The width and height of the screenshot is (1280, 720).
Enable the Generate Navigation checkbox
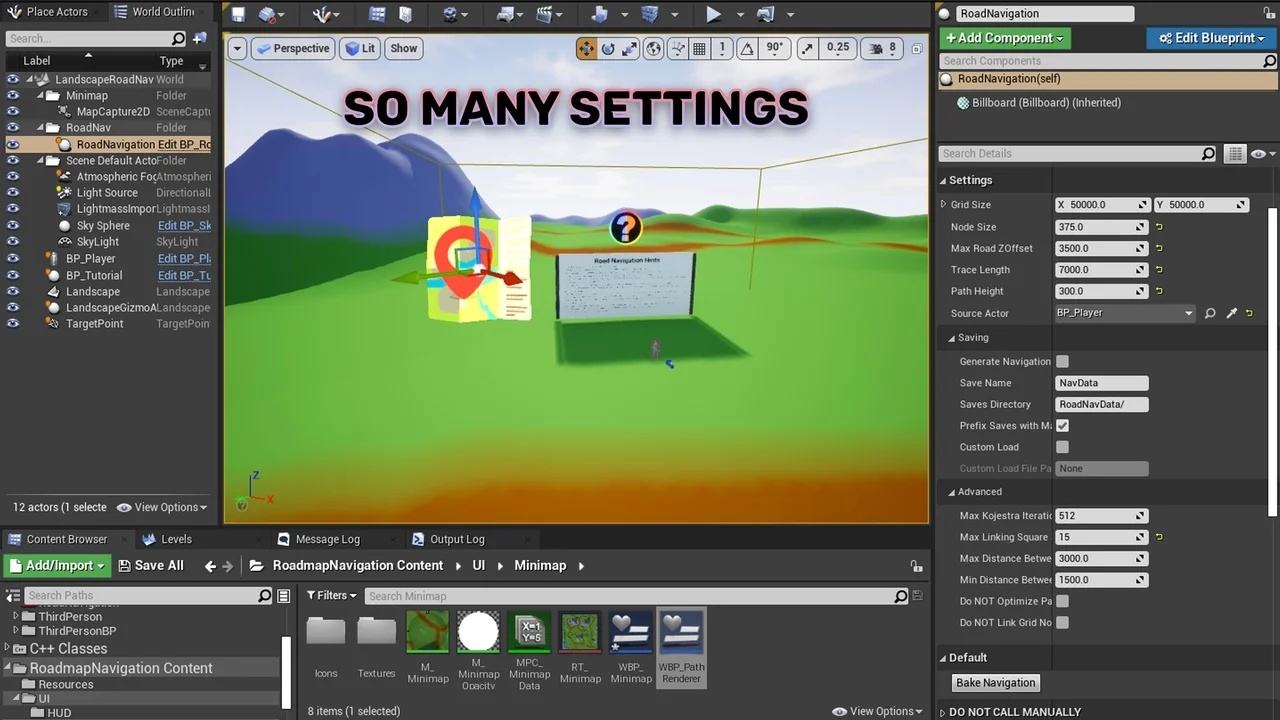(x=1062, y=361)
